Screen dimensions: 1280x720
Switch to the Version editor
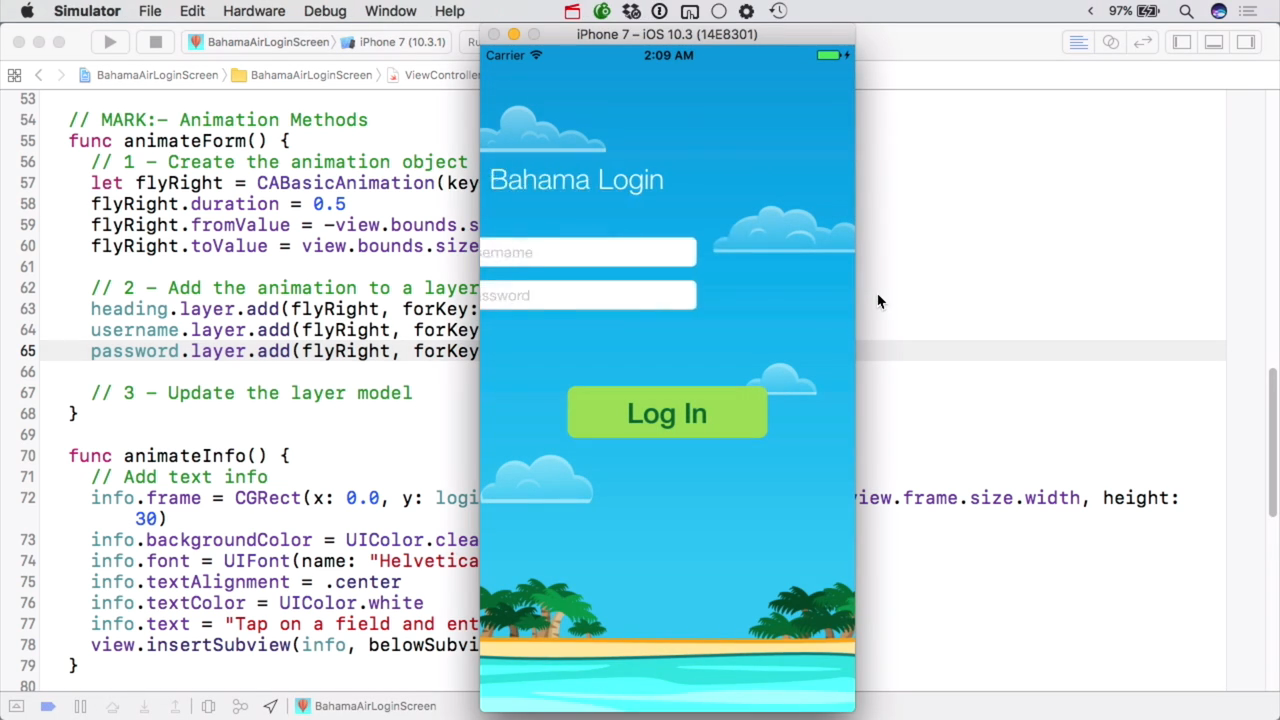tap(1142, 42)
